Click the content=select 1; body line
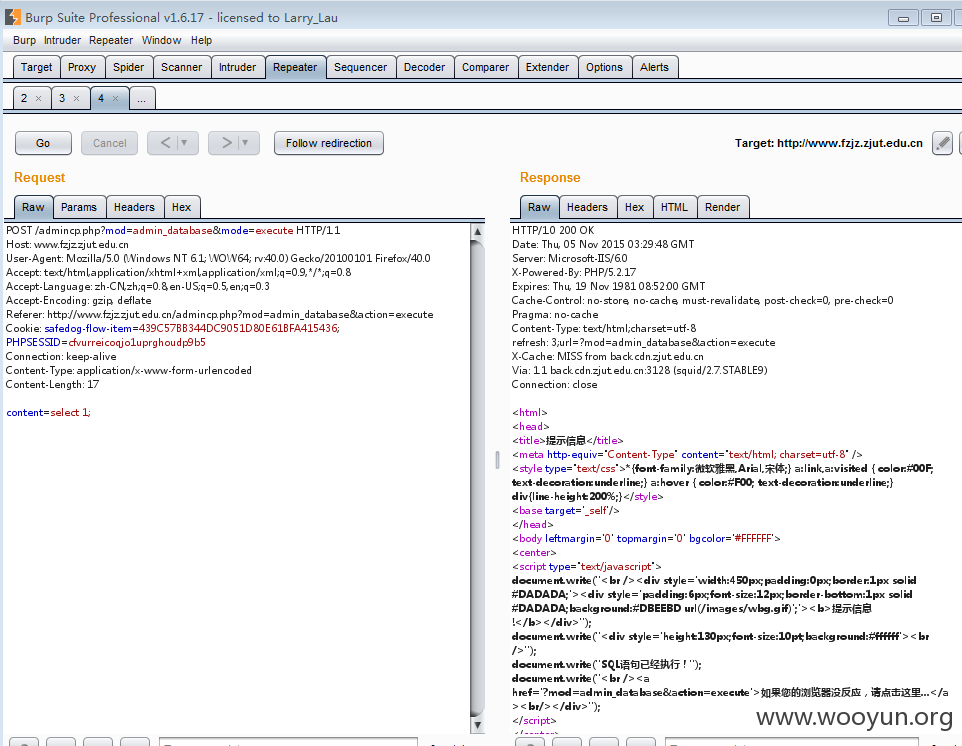This screenshot has width=962, height=746. click(48, 412)
